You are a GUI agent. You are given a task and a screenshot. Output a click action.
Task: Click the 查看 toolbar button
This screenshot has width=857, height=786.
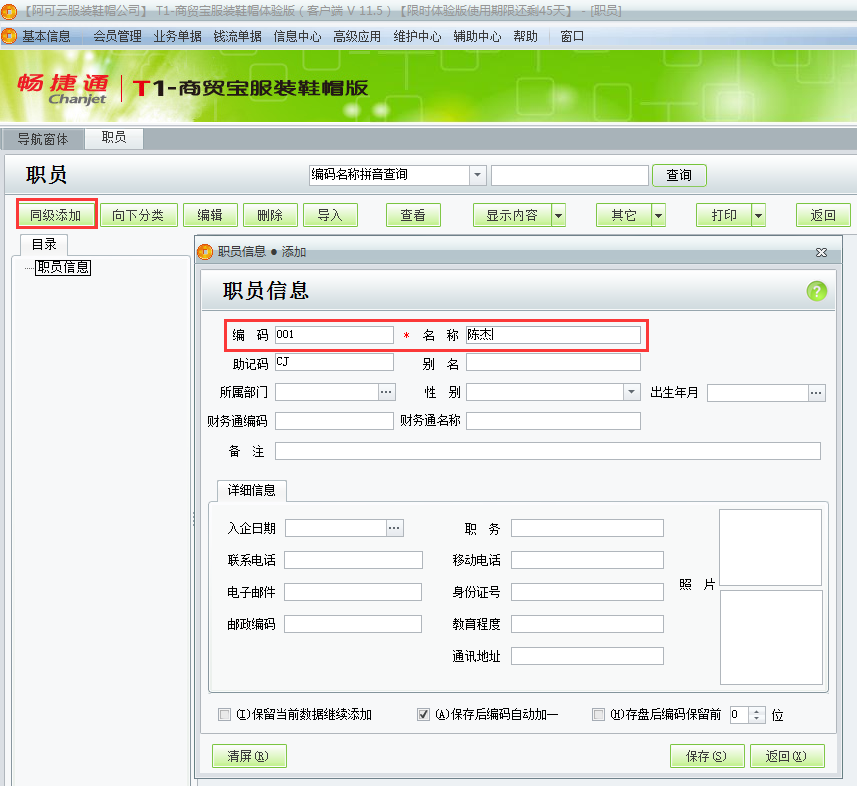(x=413, y=214)
